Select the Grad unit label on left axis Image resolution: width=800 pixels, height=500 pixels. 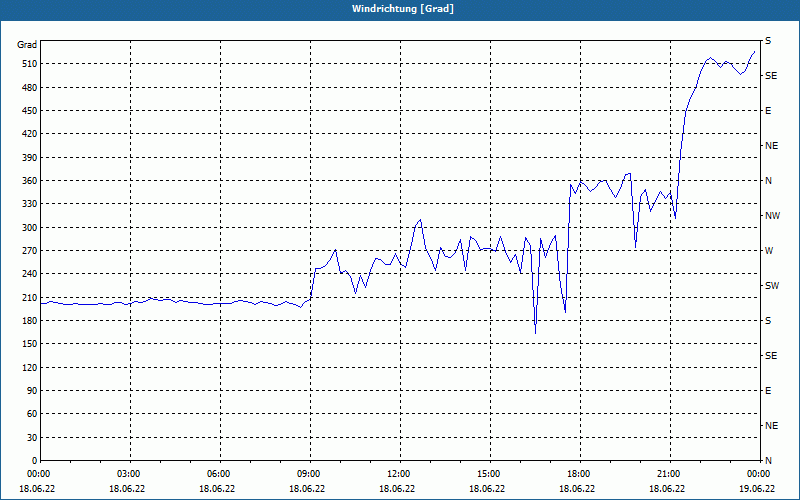click(x=27, y=45)
